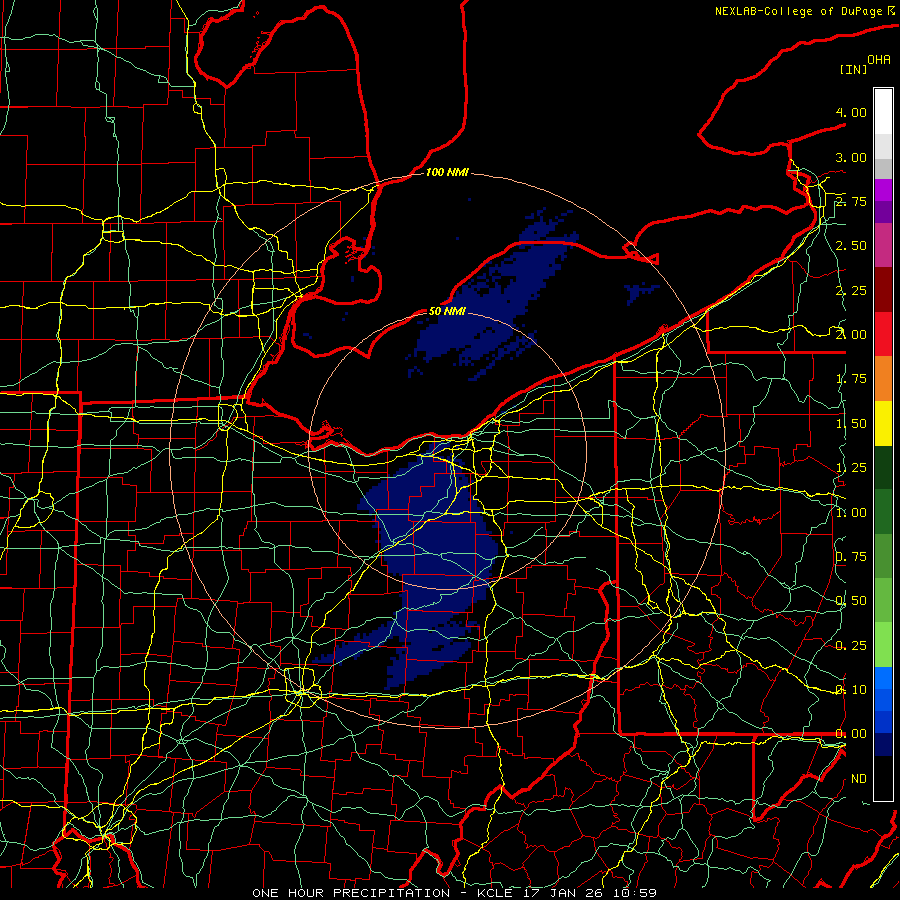Image resolution: width=900 pixels, height=900 pixels.
Task: Click the [IN] units label
Action: 854,69
